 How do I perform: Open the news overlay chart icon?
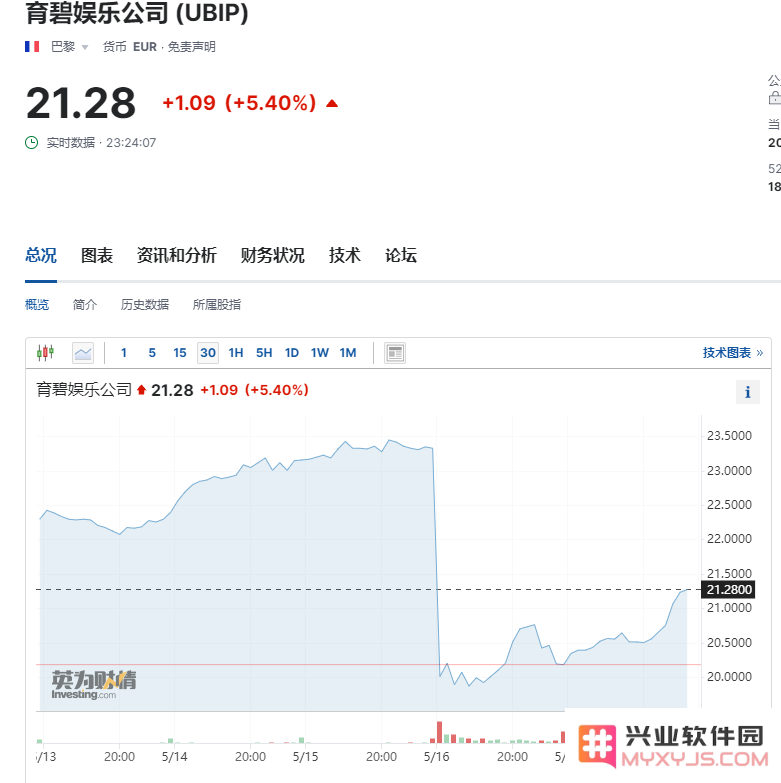(395, 353)
